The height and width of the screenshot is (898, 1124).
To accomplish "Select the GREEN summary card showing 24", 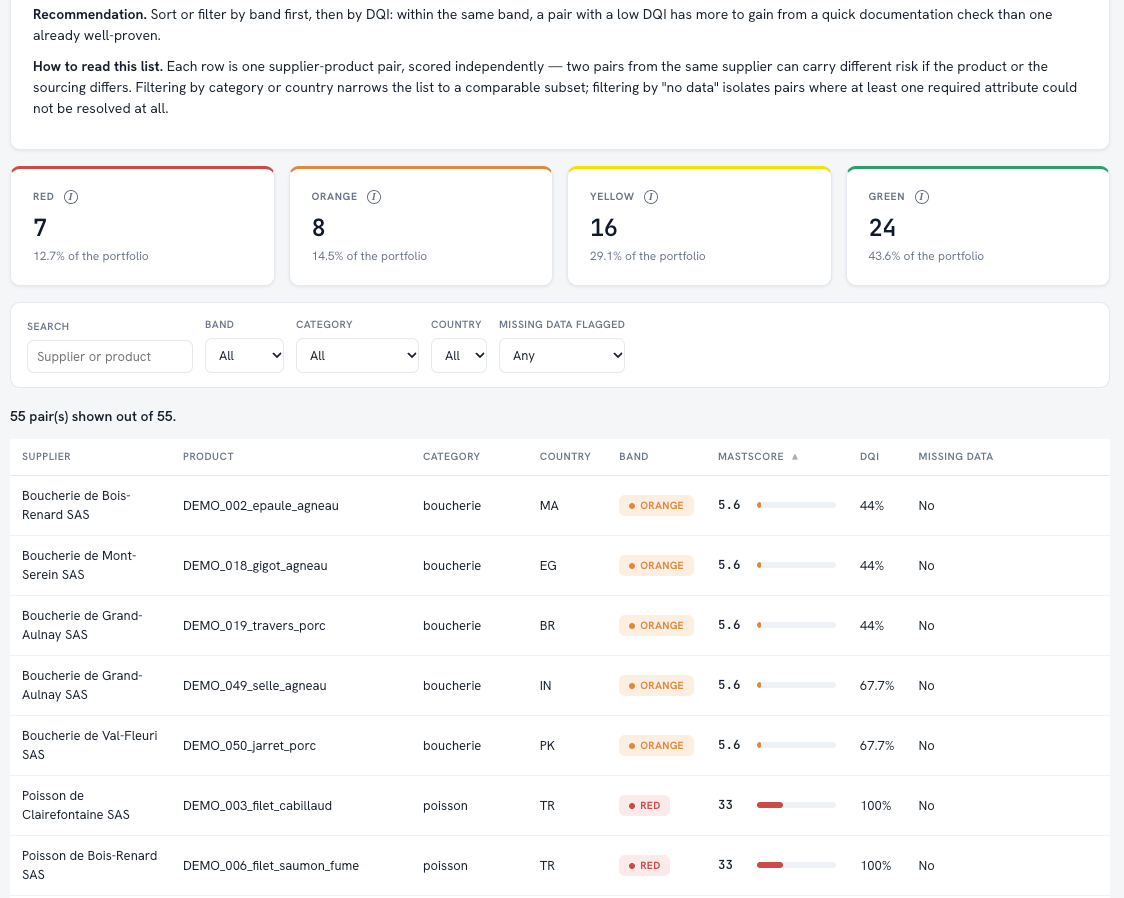I will click(x=978, y=226).
